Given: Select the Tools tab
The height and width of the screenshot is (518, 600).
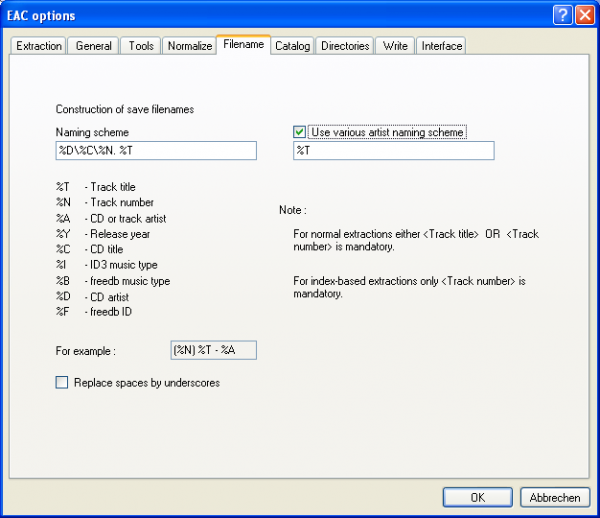Looking at the screenshot, I should click(141, 46).
